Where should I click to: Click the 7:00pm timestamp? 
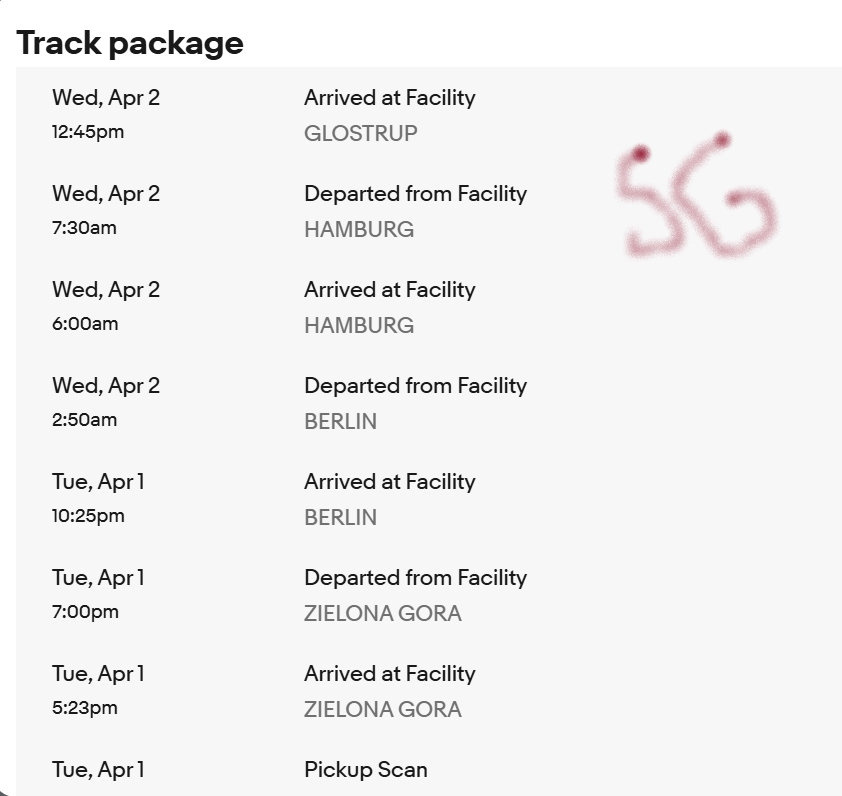(85, 612)
